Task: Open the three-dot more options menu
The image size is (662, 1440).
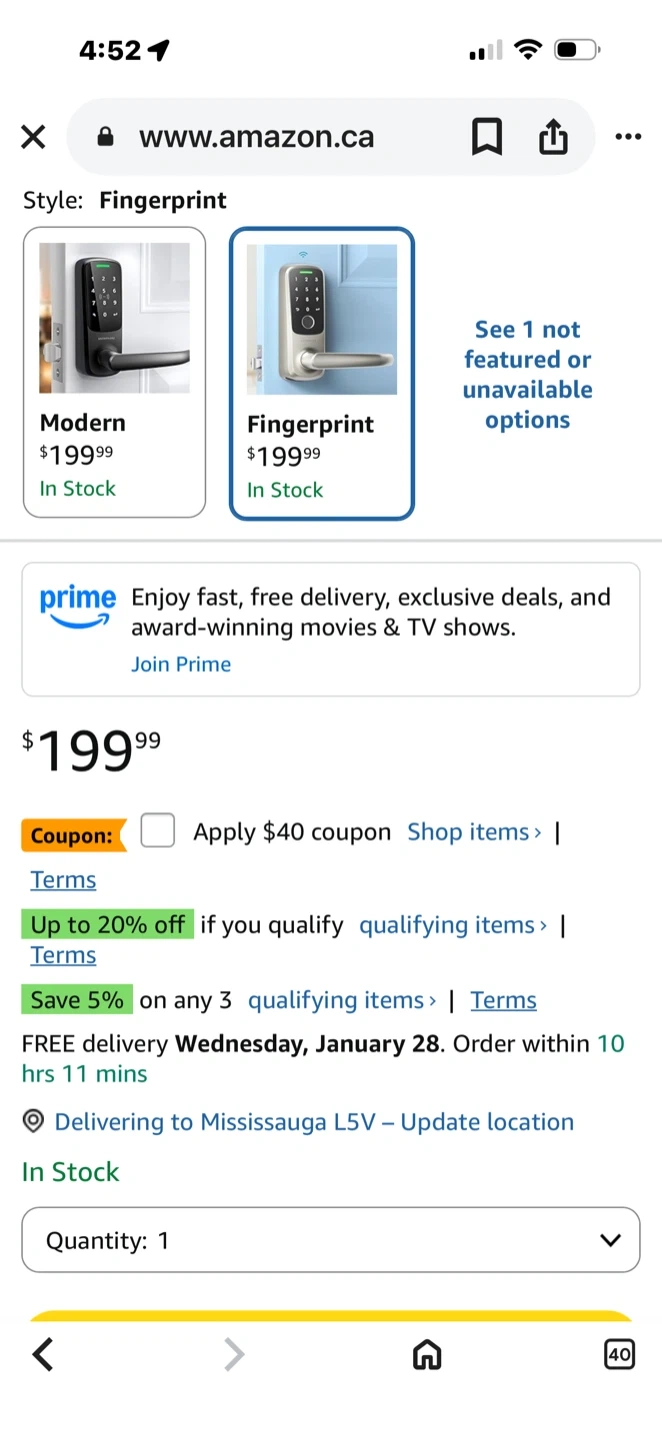Action: pos(628,137)
